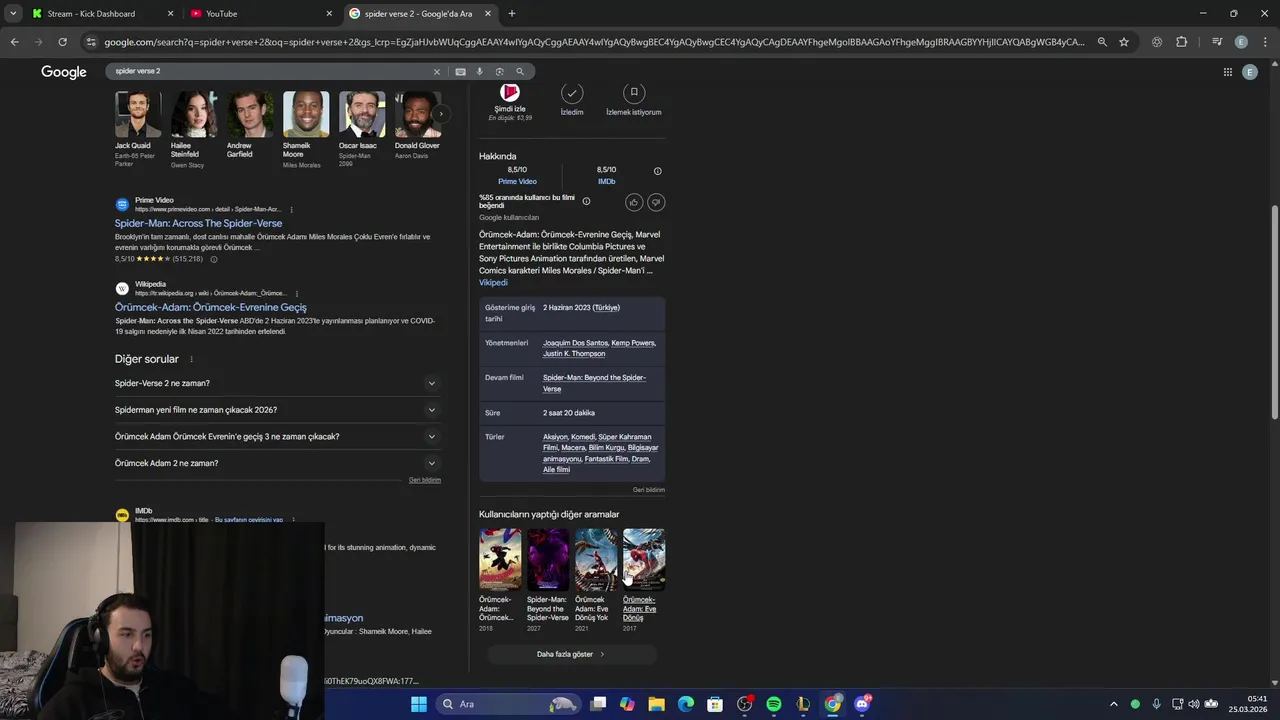The height and width of the screenshot is (720, 1280).
Task: Expand Örümcek Evrenin'e geçiş 3 question
Action: pyautogui.click(x=277, y=437)
